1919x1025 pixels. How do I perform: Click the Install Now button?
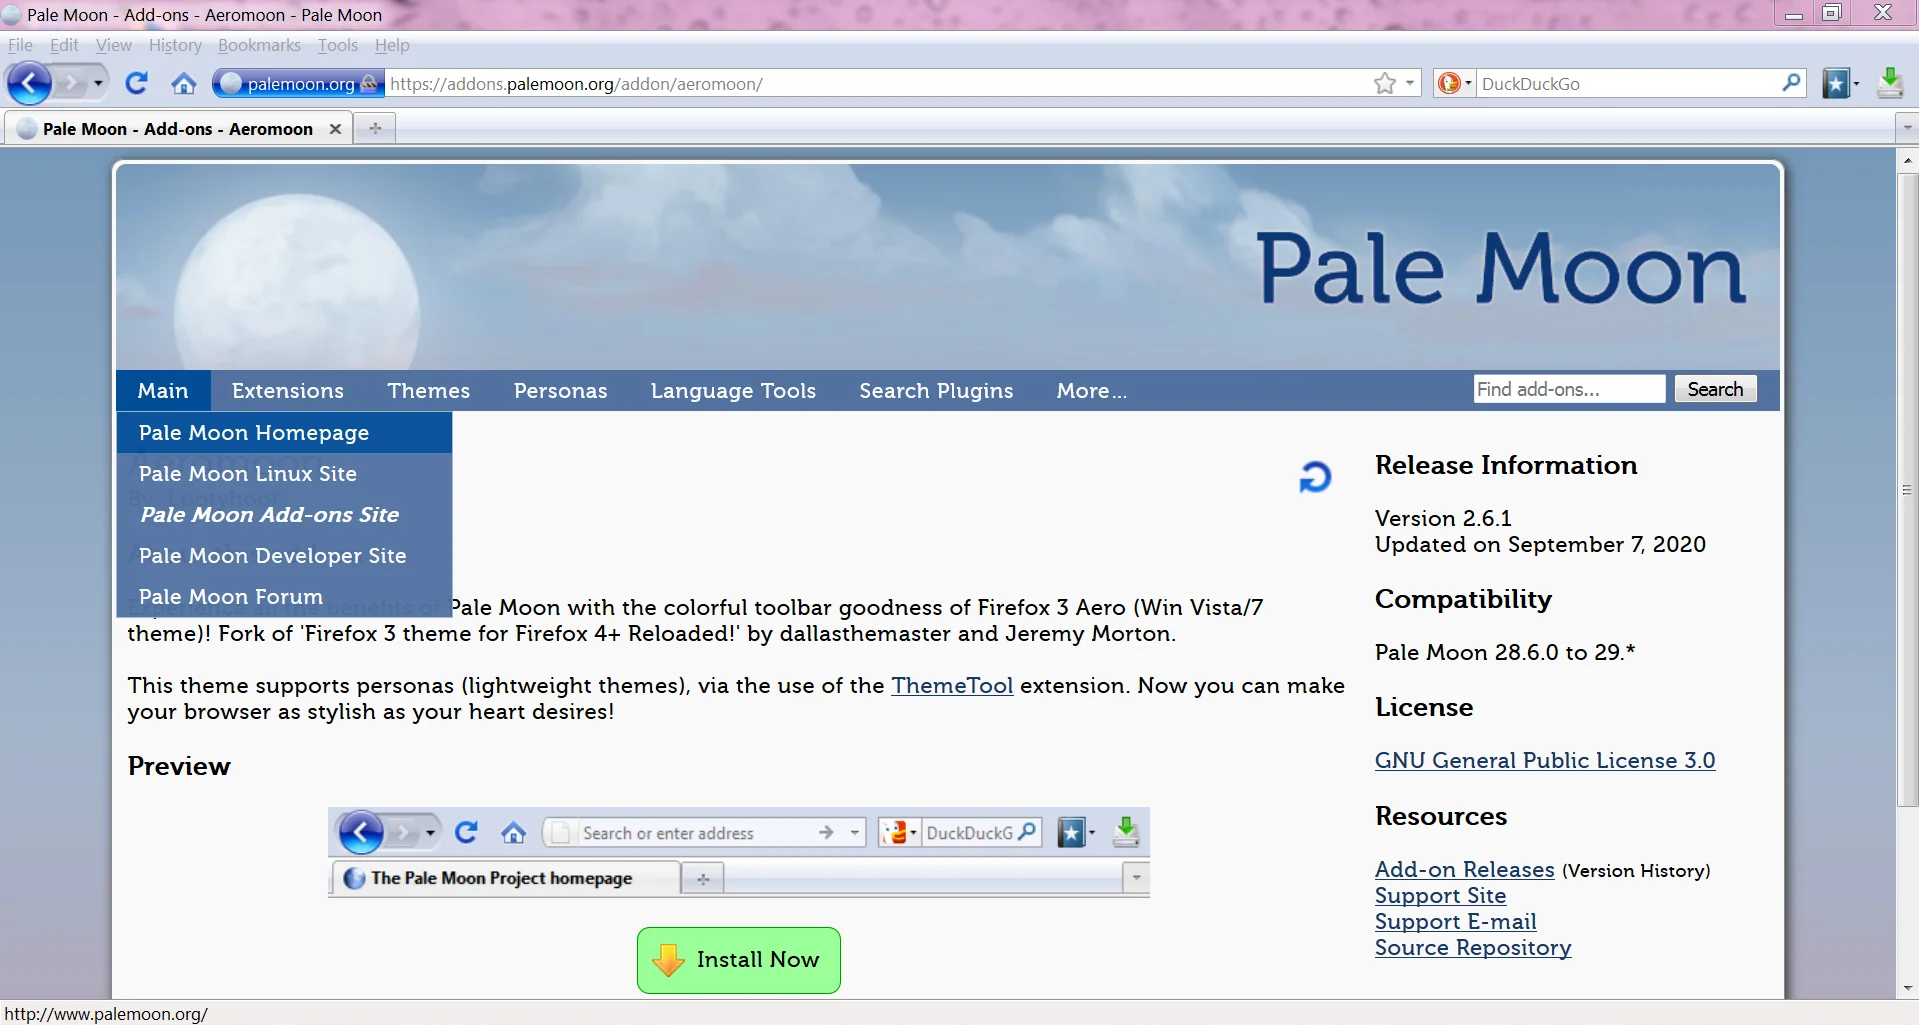(x=739, y=960)
